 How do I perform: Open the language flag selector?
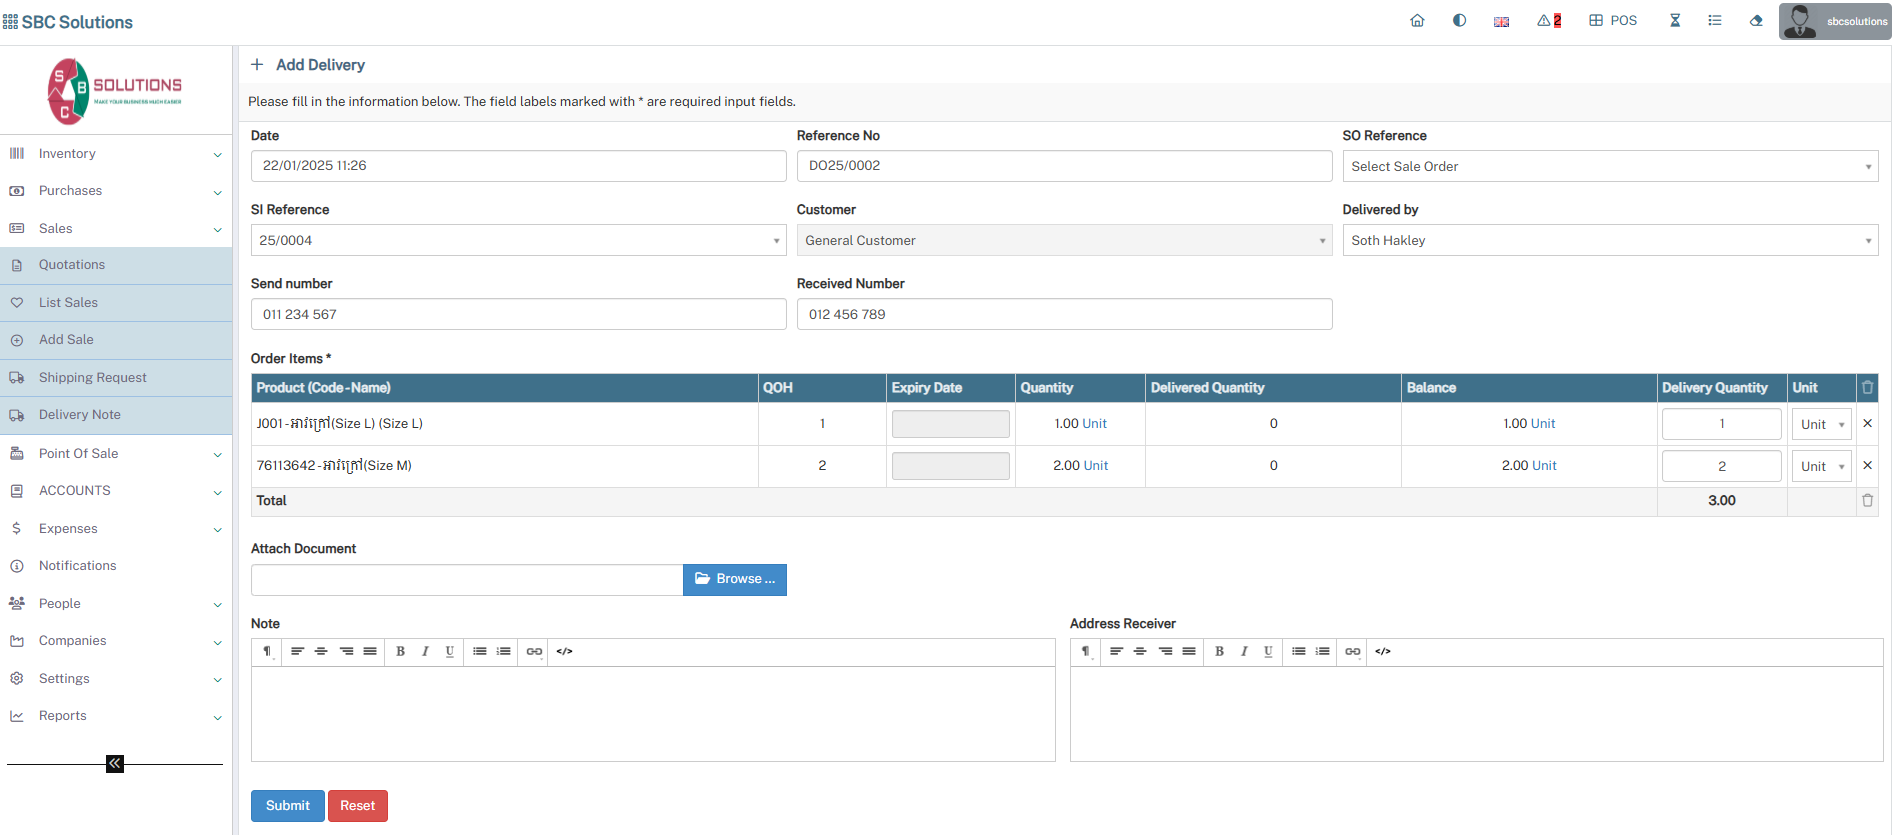tap(1501, 22)
